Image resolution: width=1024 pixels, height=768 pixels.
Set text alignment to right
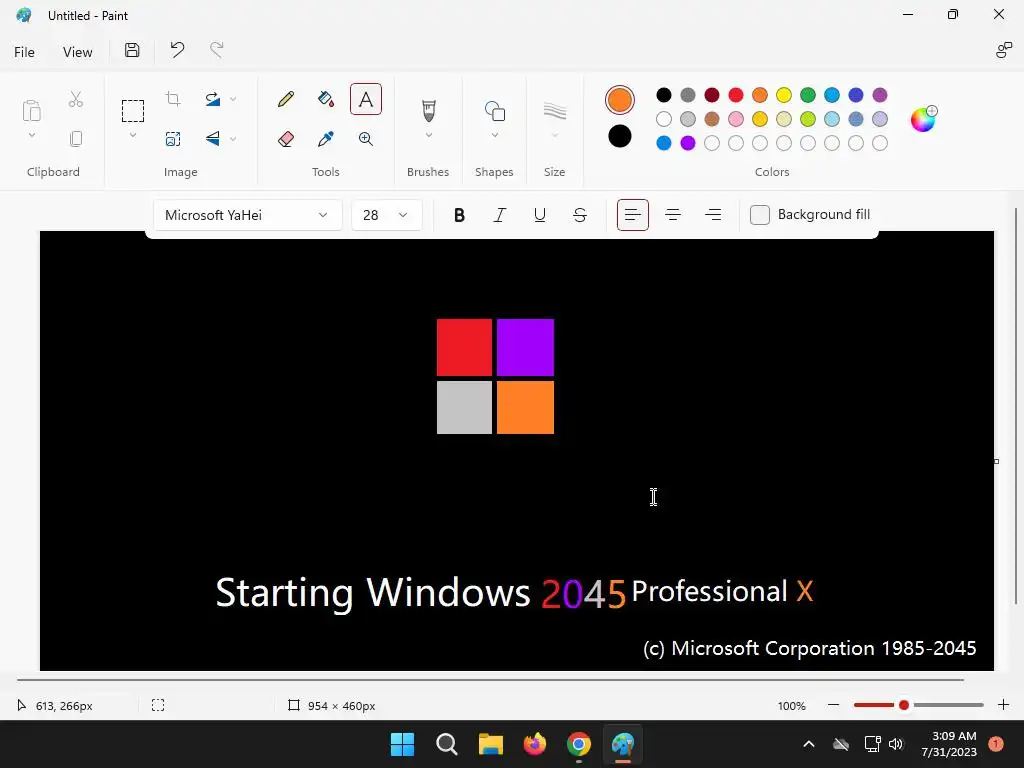click(x=713, y=215)
